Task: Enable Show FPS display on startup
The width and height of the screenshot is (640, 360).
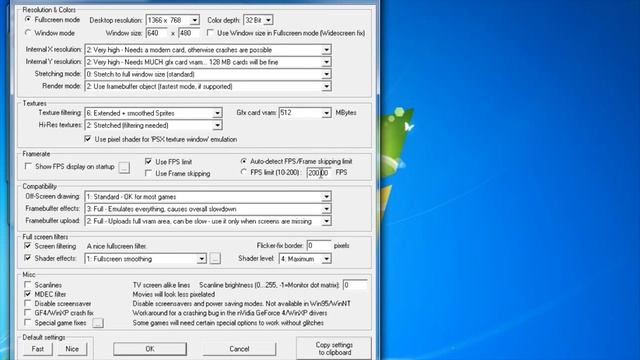Action: (x=28, y=167)
